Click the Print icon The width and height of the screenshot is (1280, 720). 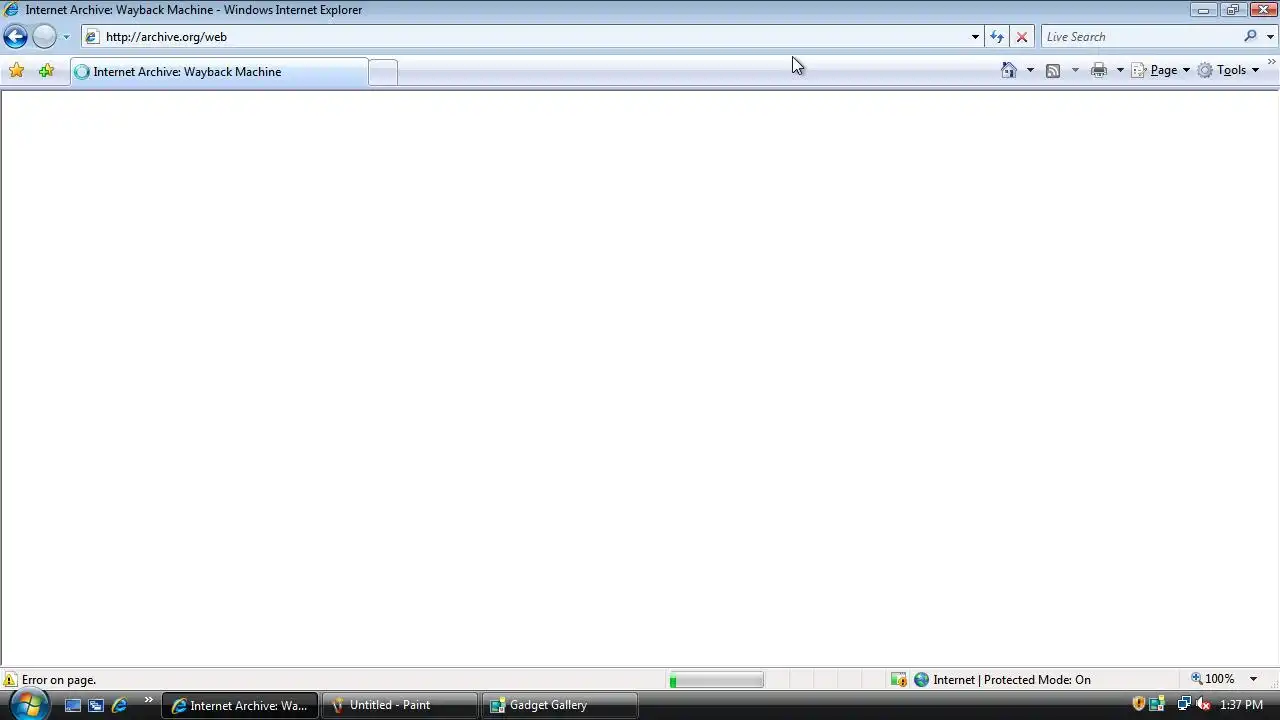point(1099,70)
